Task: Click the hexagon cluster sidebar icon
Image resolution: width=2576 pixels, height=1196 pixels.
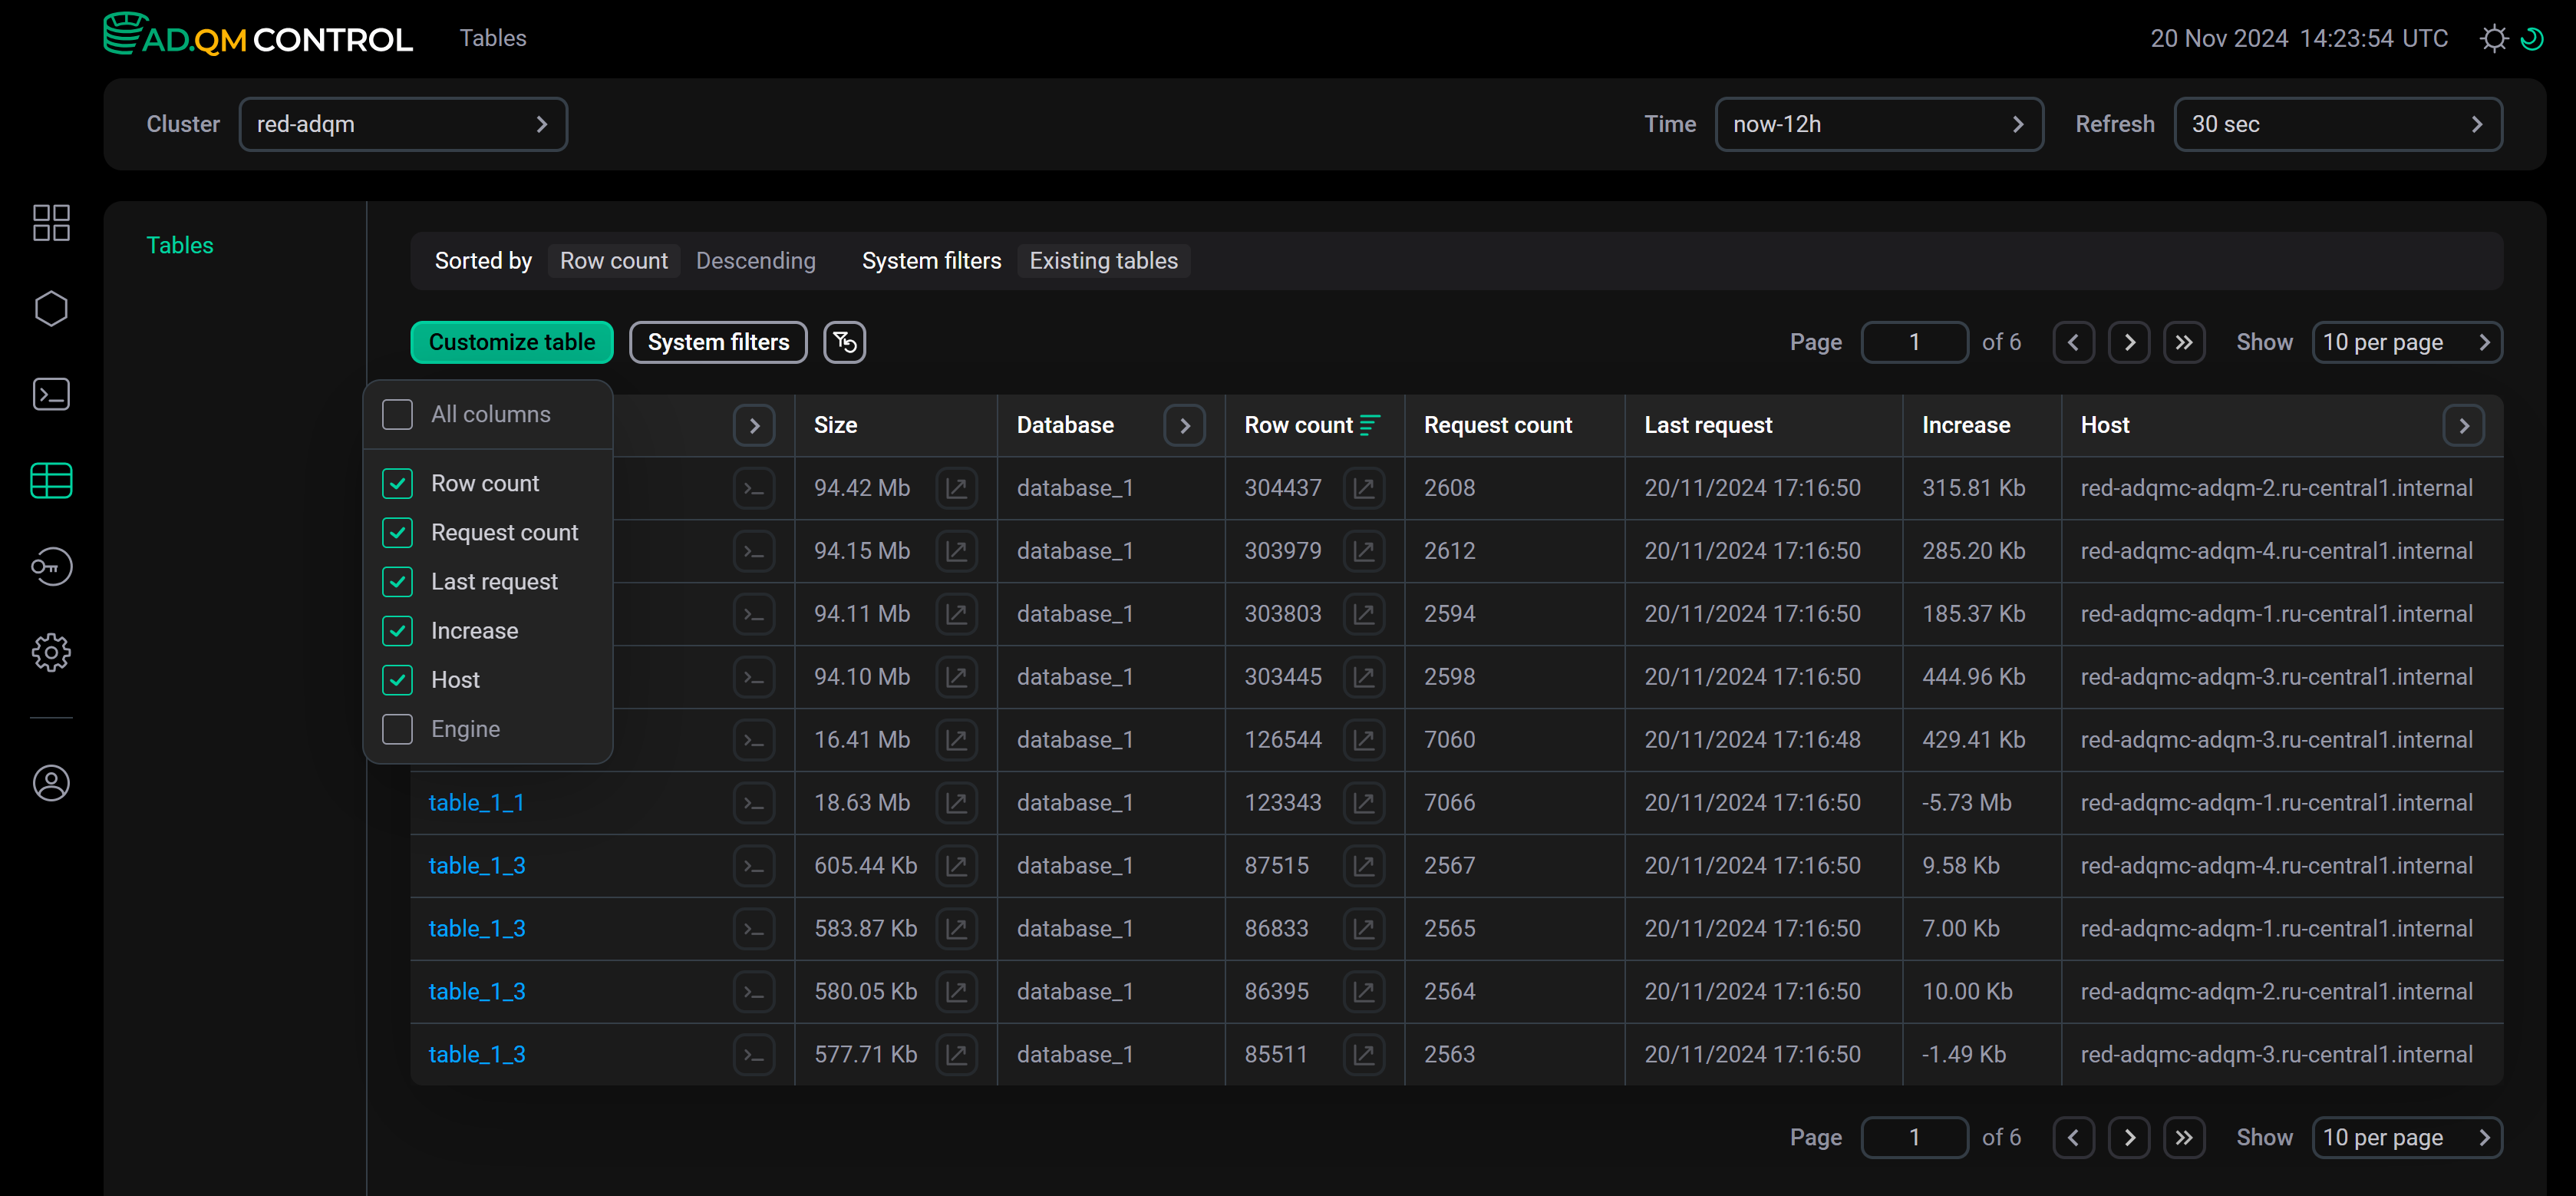Action: point(51,308)
